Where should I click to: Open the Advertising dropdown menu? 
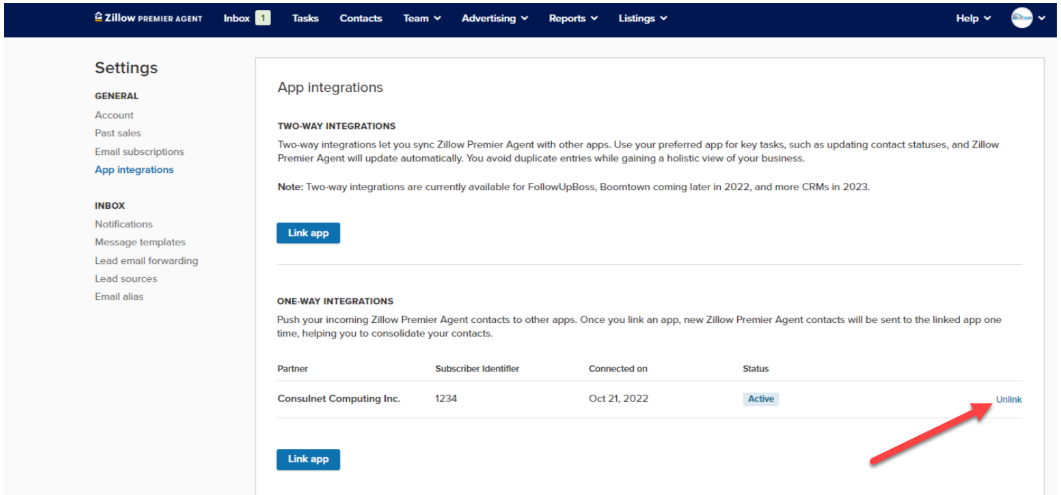pyautogui.click(x=495, y=18)
